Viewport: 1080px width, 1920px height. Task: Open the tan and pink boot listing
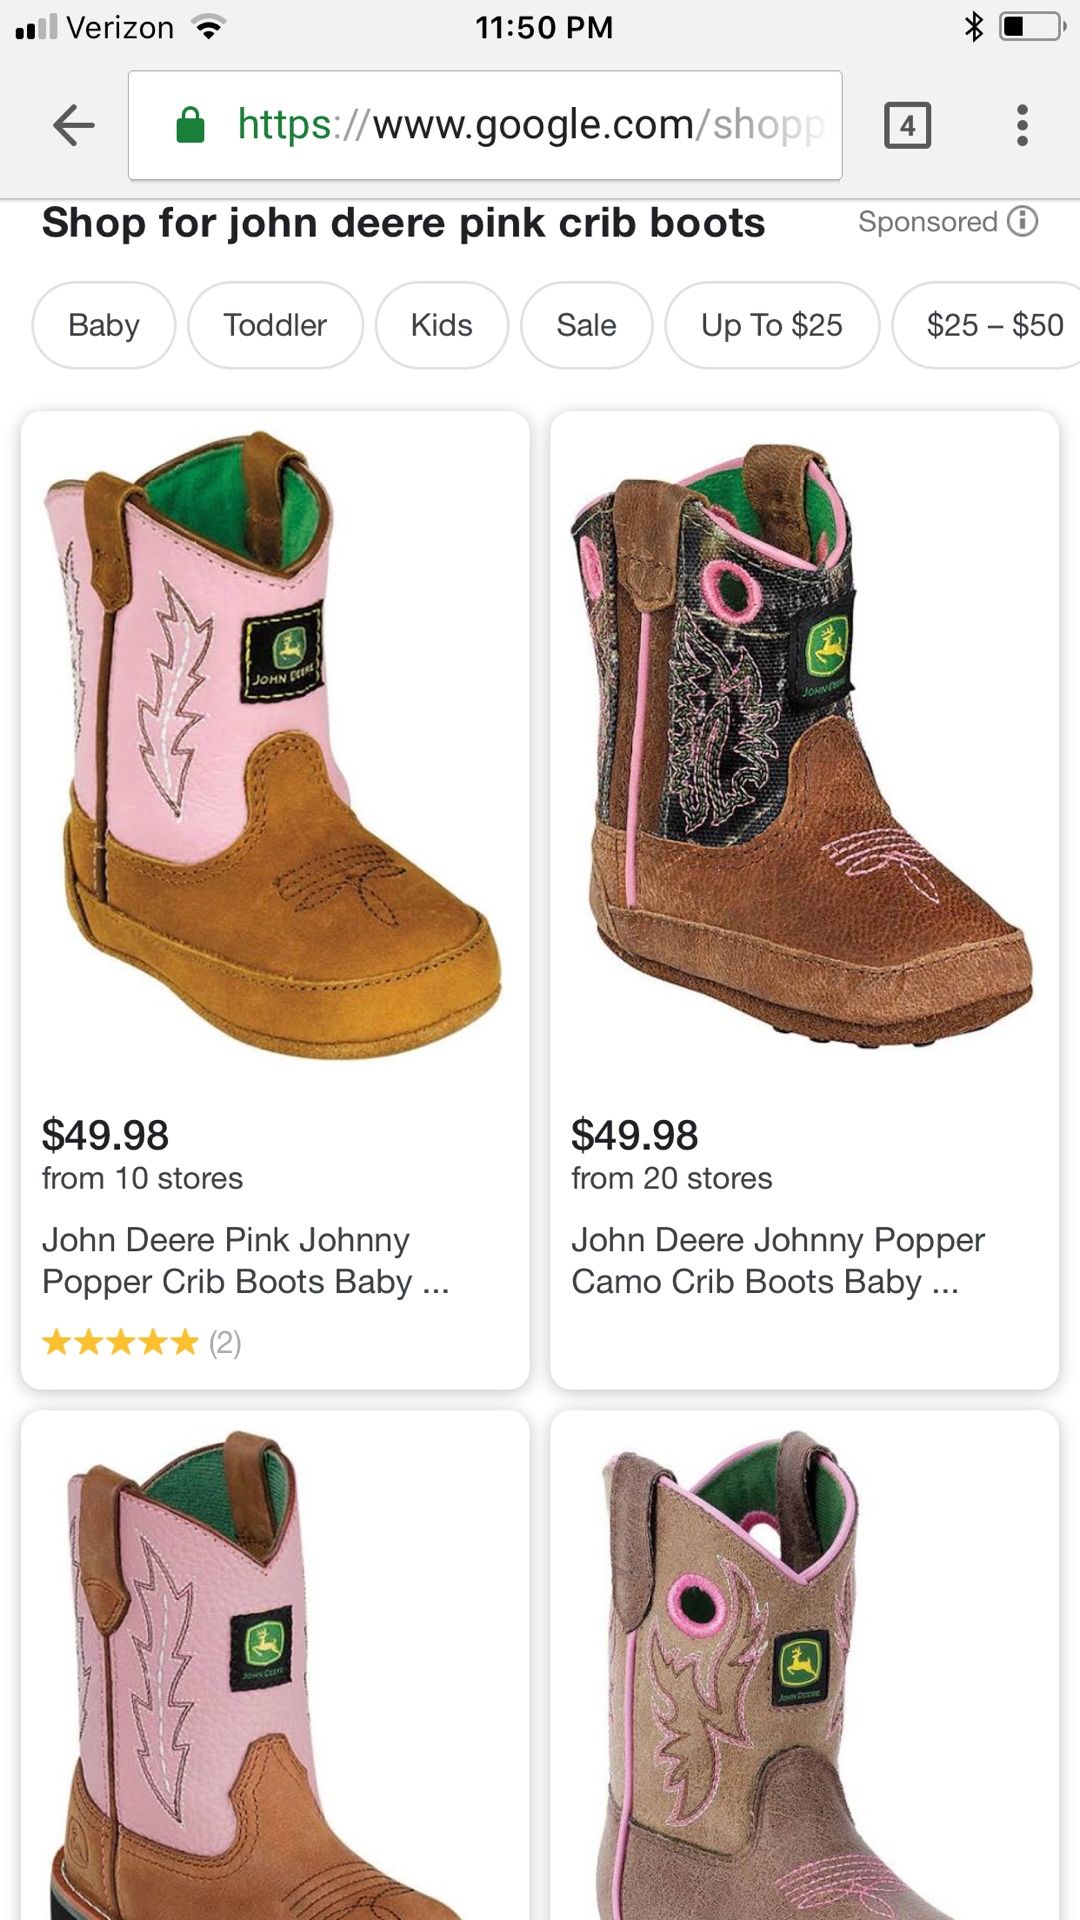click(804, 1665)
